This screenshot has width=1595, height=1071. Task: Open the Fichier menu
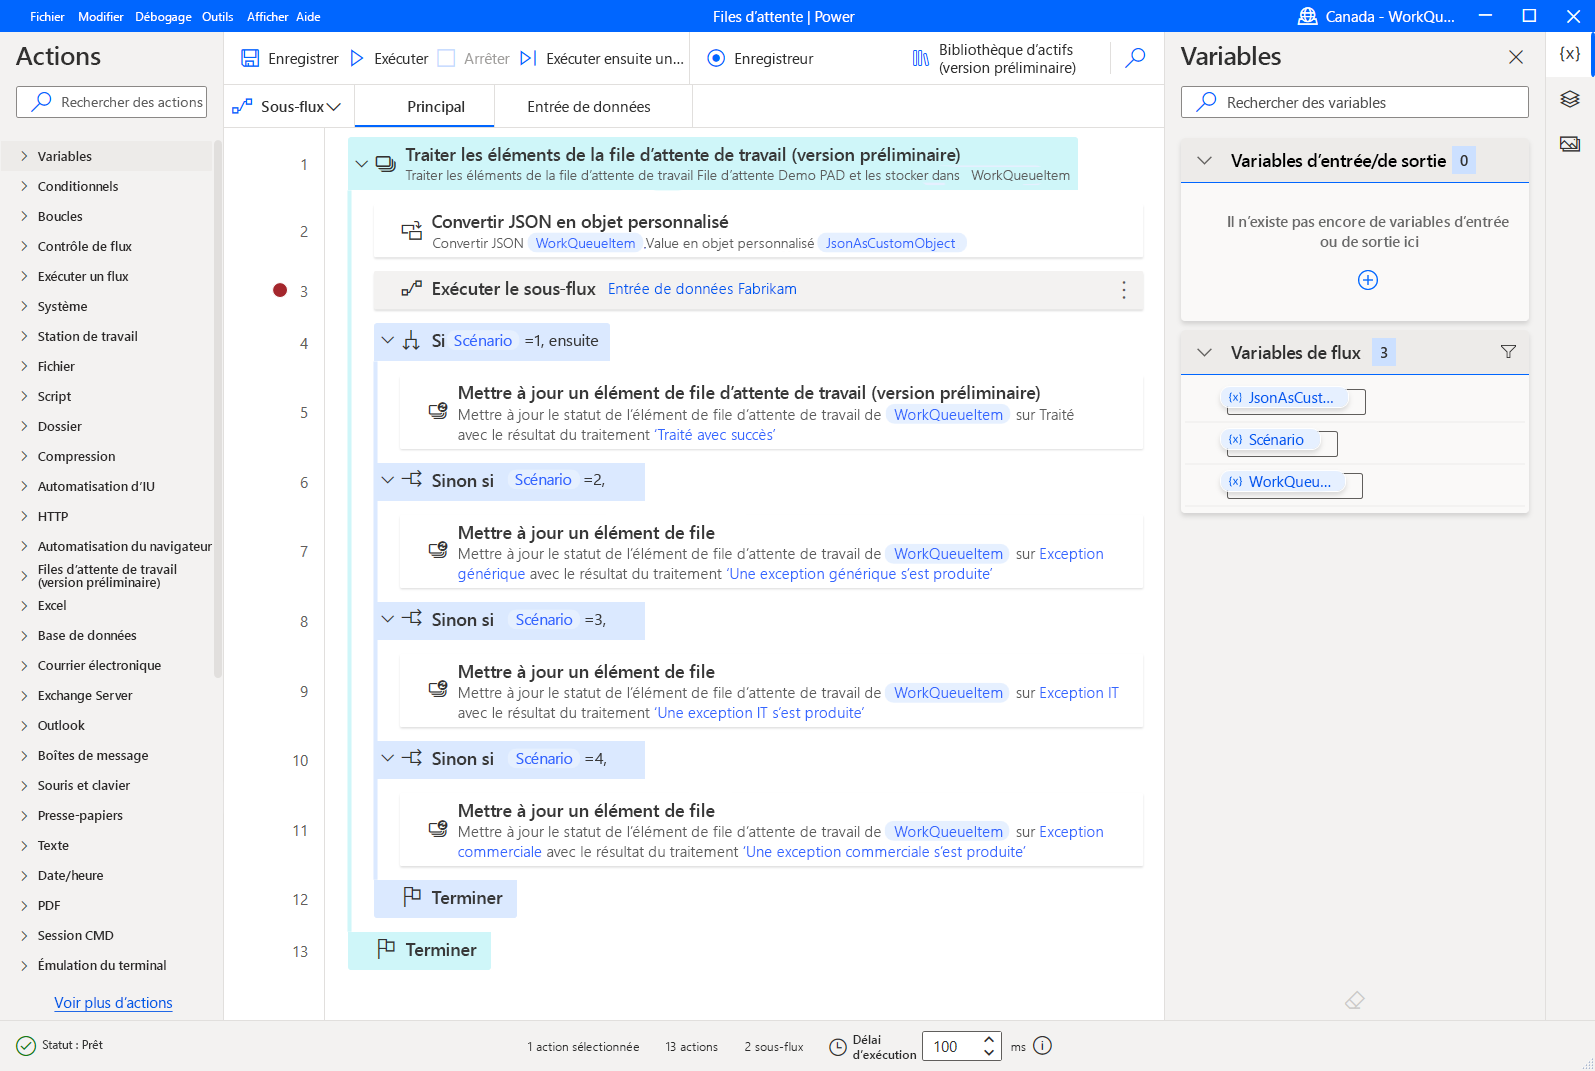coord(47,16)
